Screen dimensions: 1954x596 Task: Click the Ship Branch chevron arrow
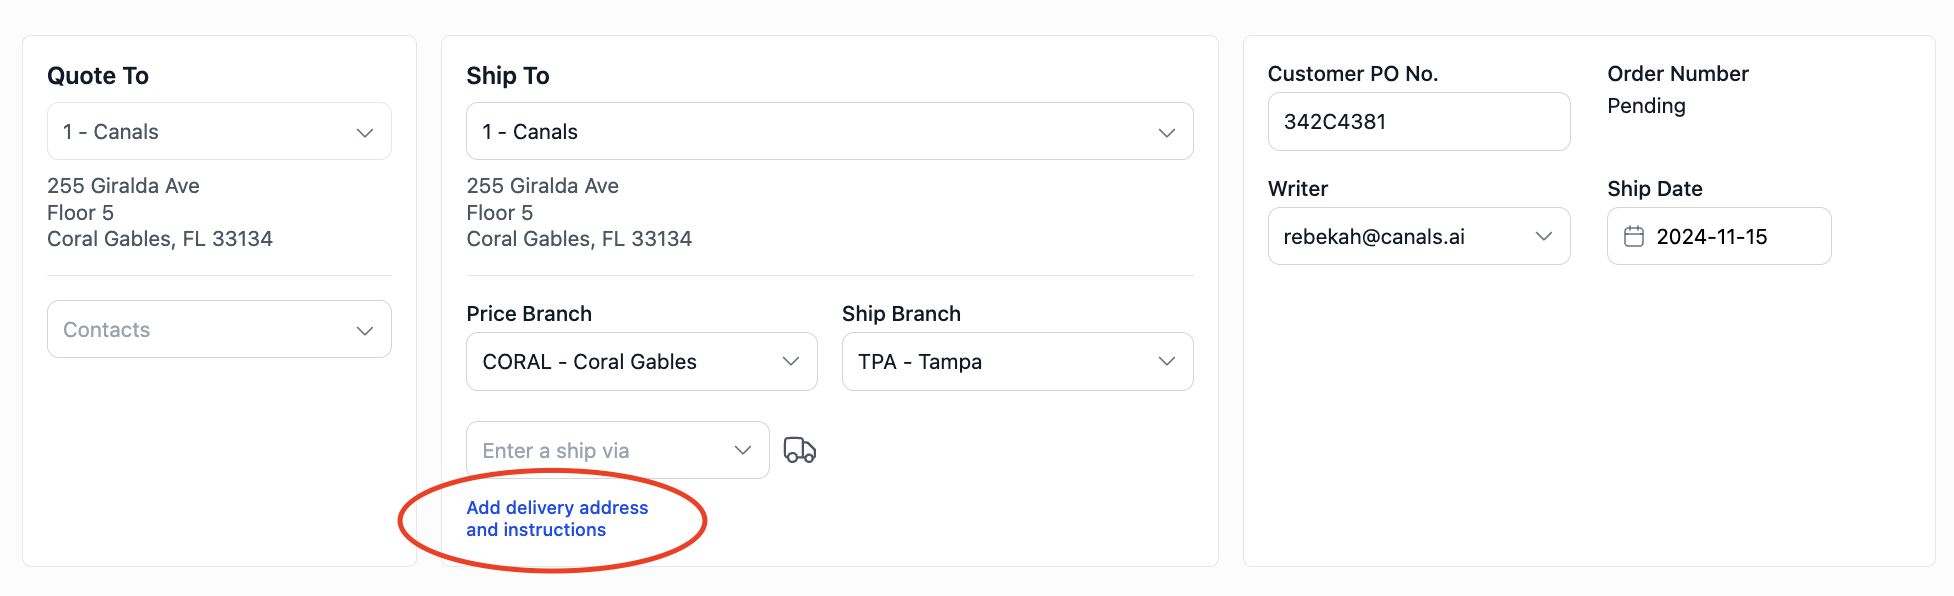tap(1166, 361)
